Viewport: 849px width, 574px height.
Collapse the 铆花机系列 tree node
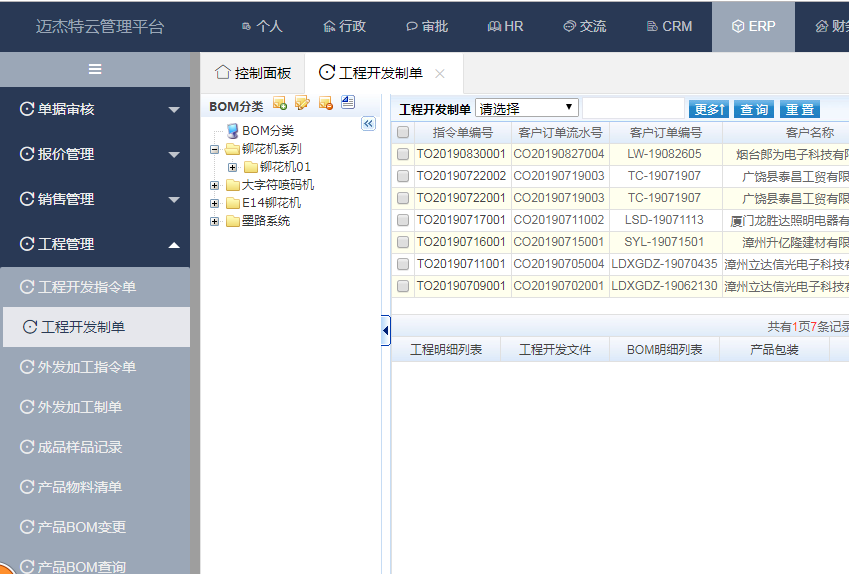tap(215, 149)
